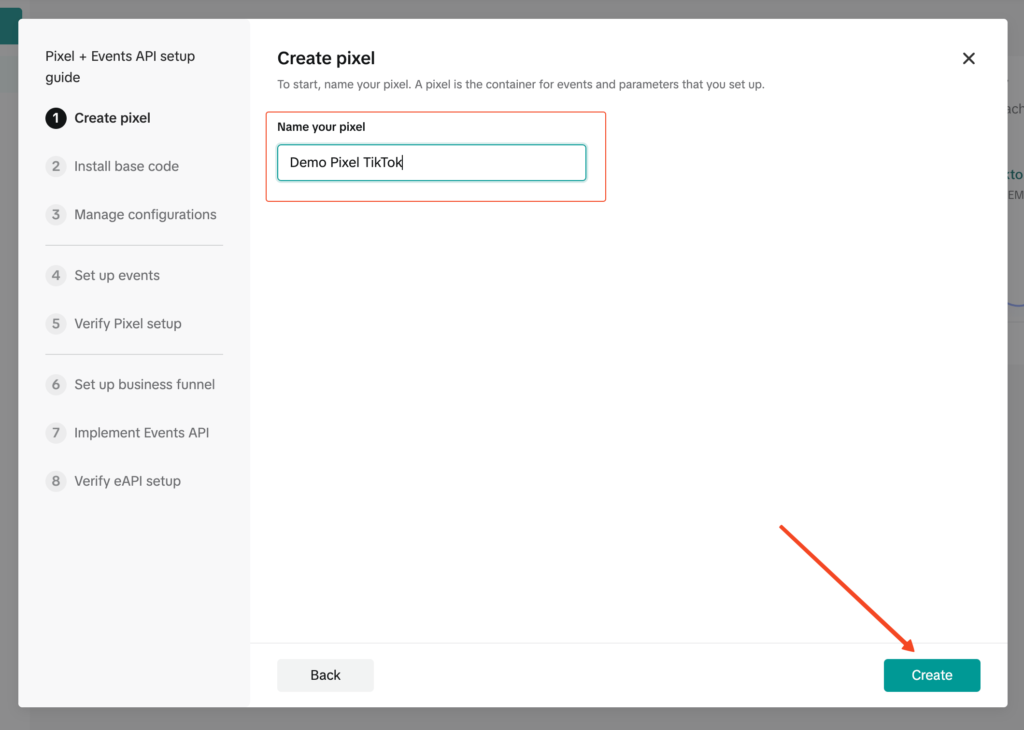Close the Create pixel dialog

[968, 59]
